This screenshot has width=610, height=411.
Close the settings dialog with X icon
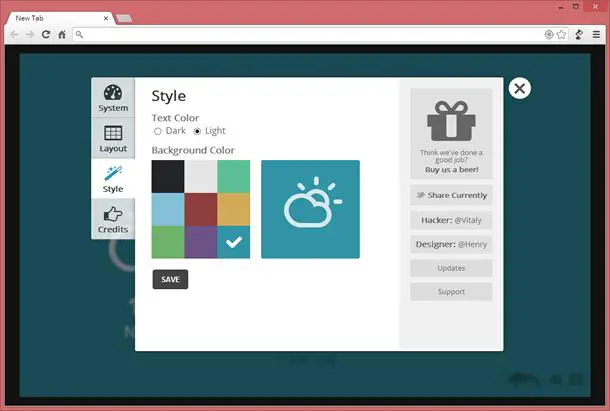[x=519, y=88]
